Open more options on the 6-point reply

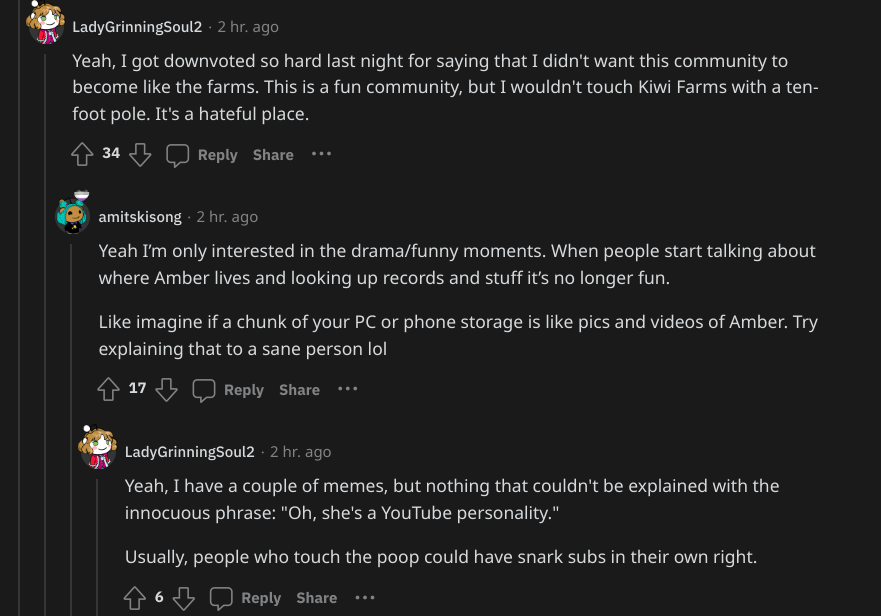[x=364, y=597]
